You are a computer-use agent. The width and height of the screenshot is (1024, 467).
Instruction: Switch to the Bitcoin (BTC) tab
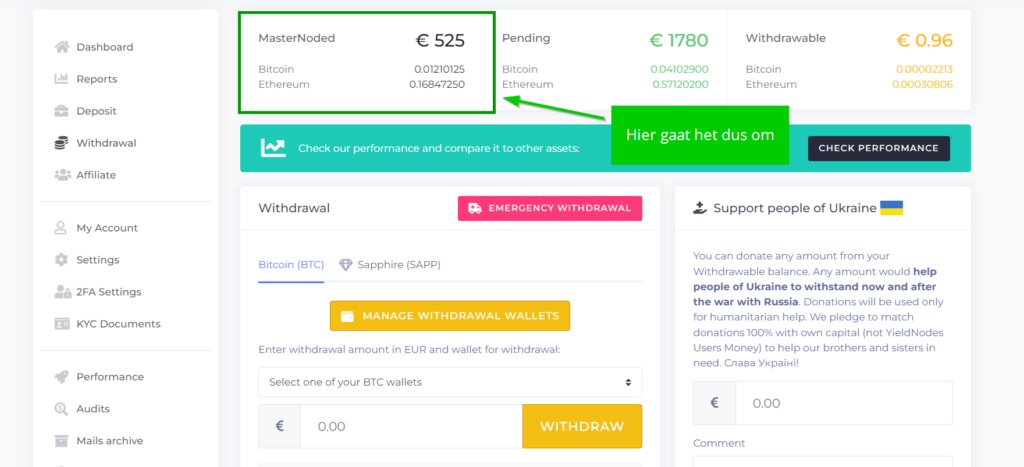tap(291, 265)
